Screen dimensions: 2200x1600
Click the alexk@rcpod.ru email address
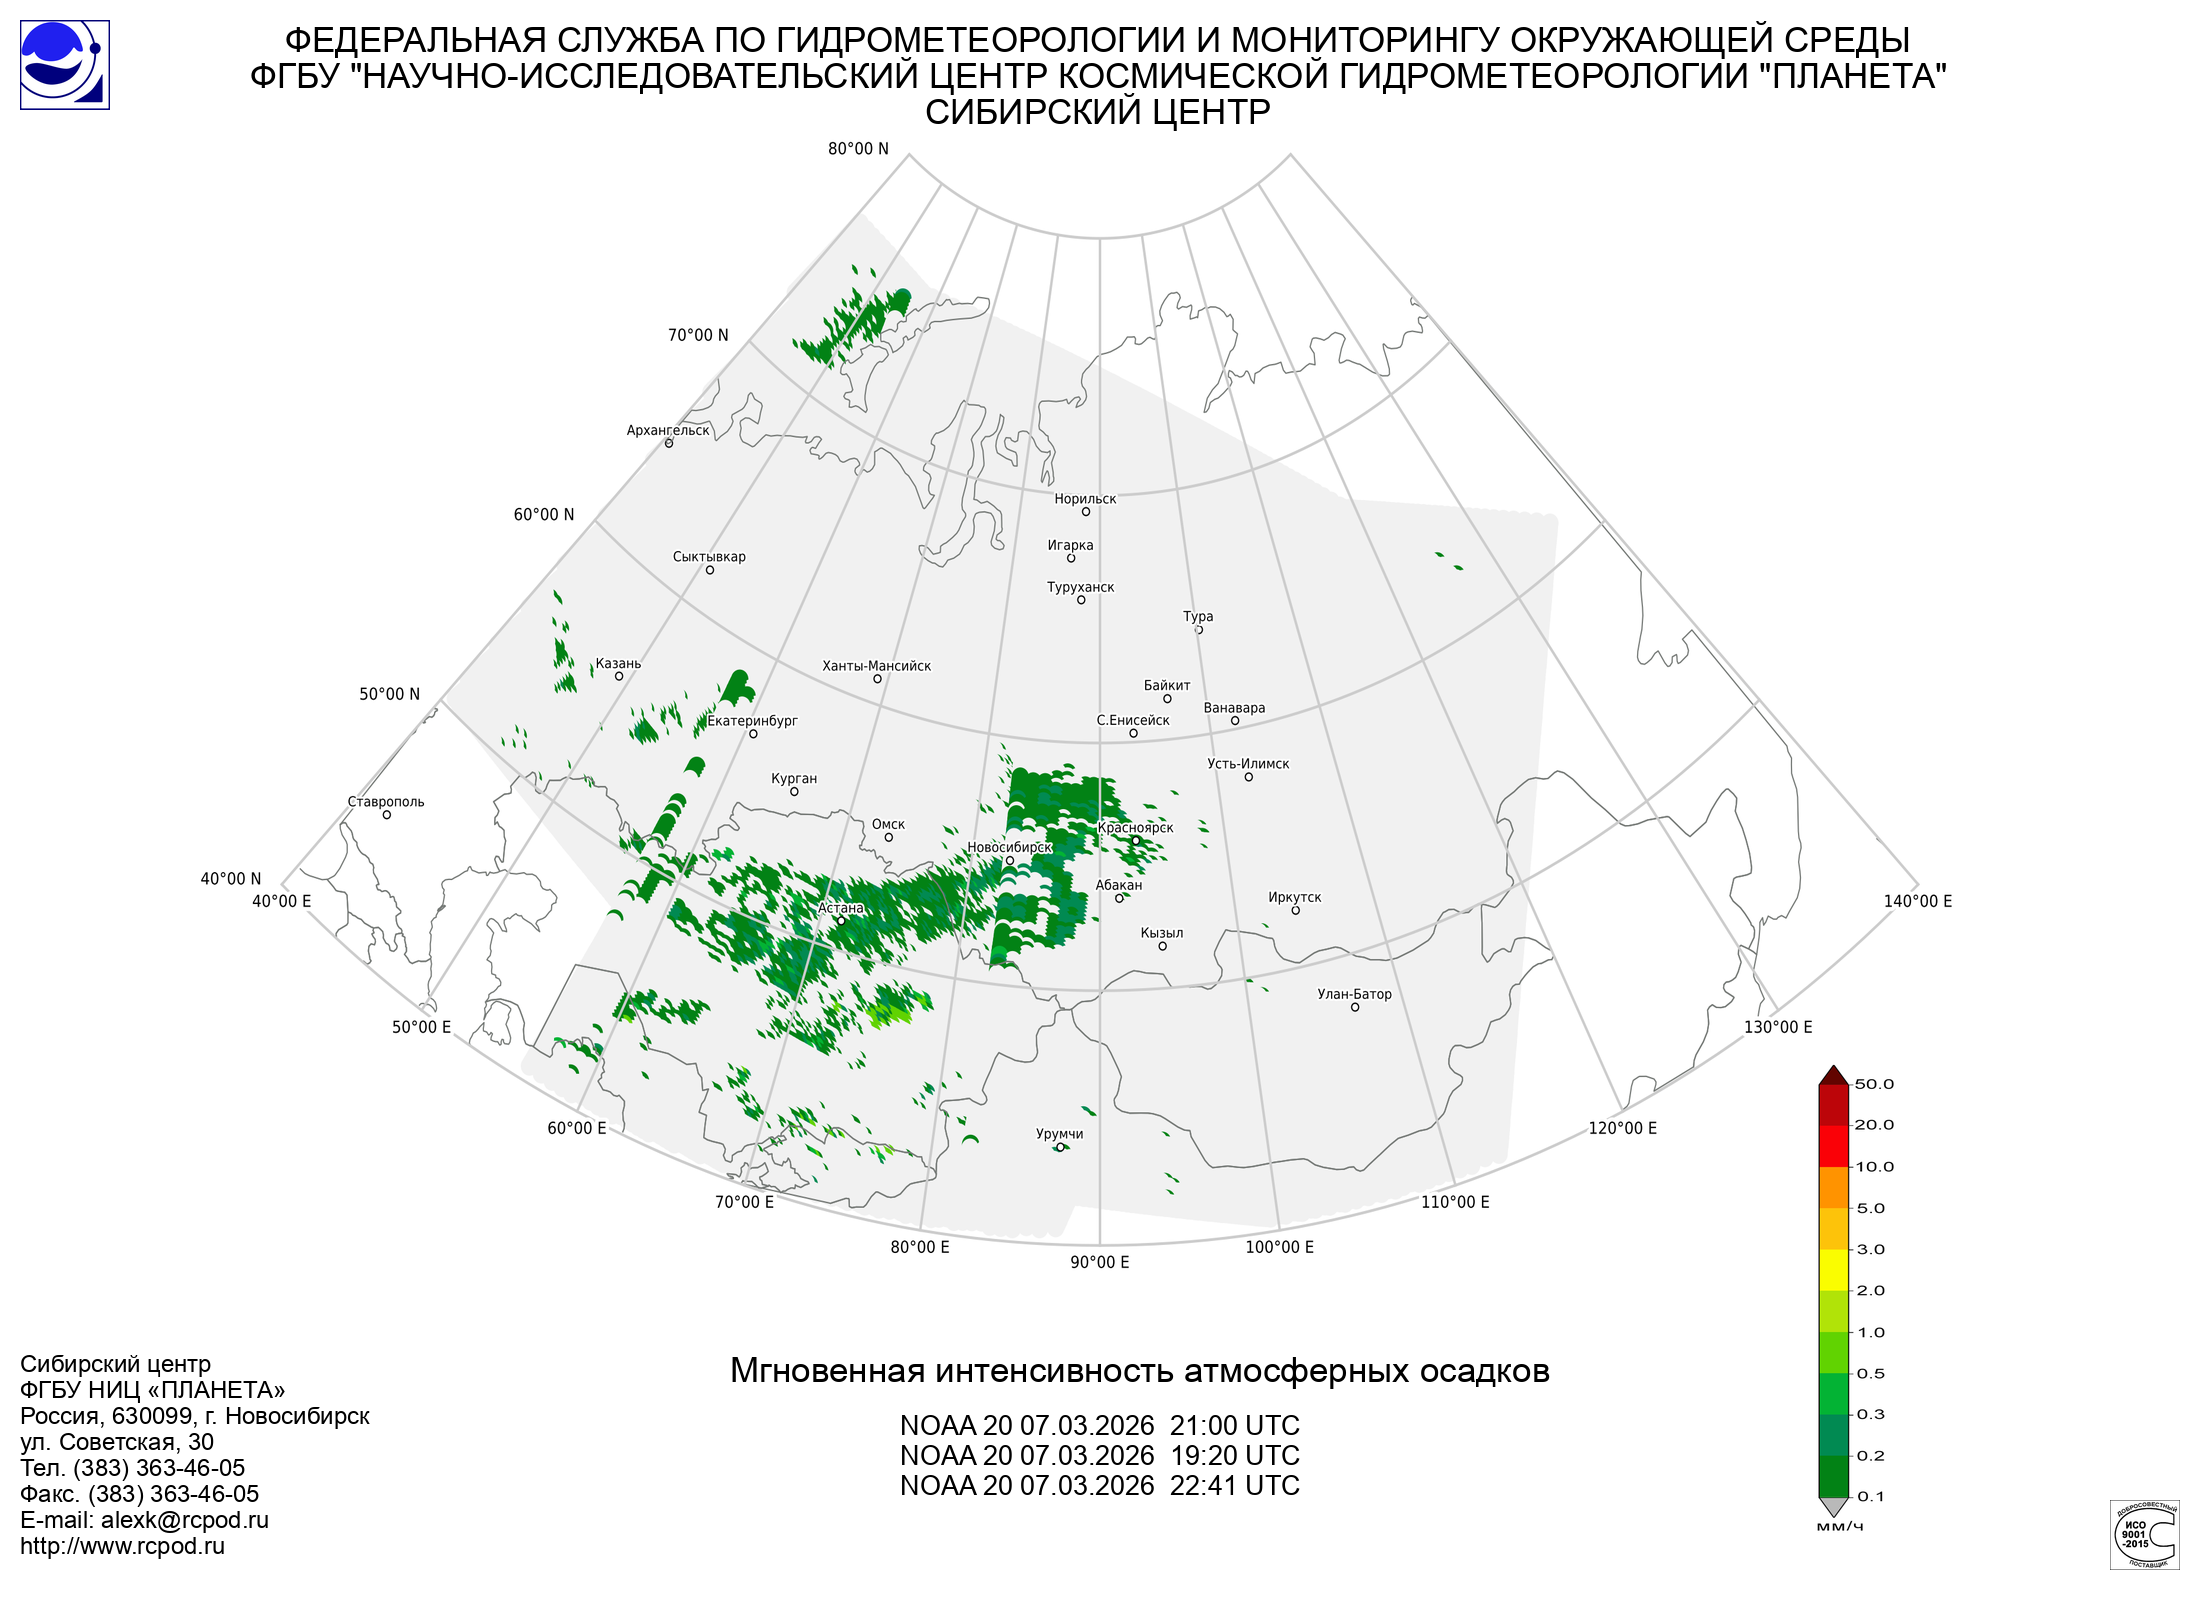(184, 1520)
